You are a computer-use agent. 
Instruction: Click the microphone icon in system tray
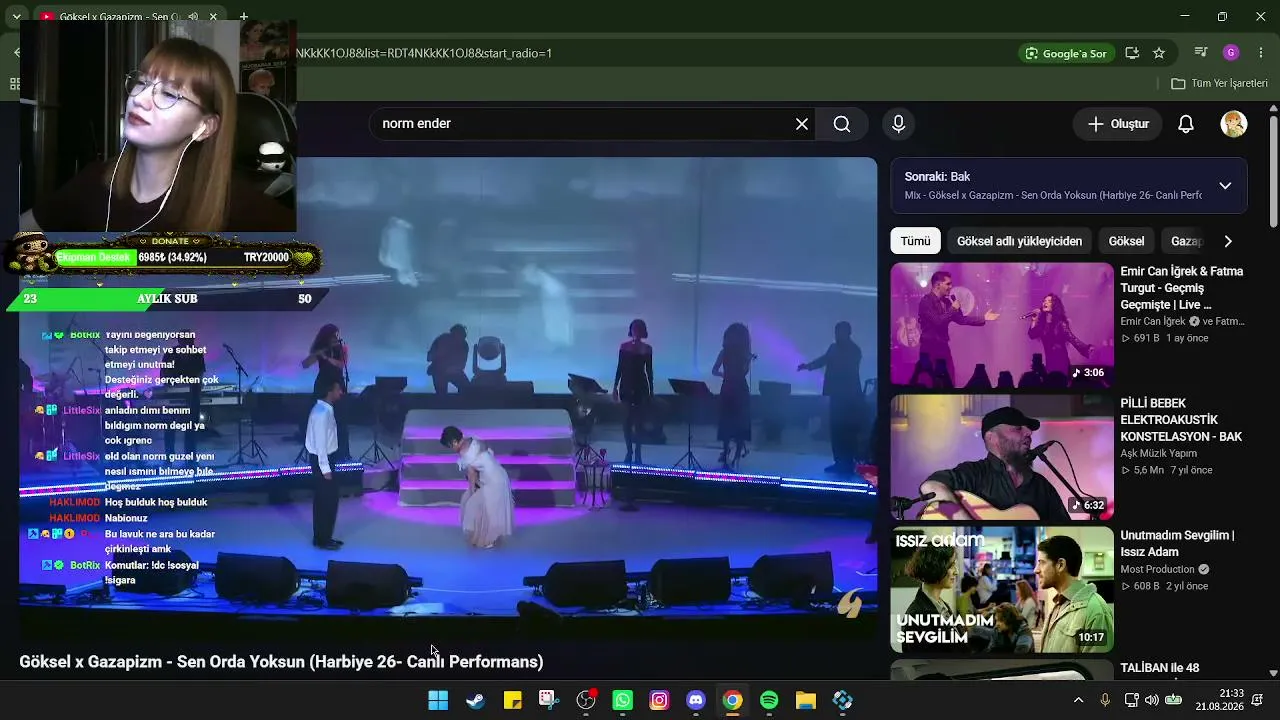(x=1105, y=700)
